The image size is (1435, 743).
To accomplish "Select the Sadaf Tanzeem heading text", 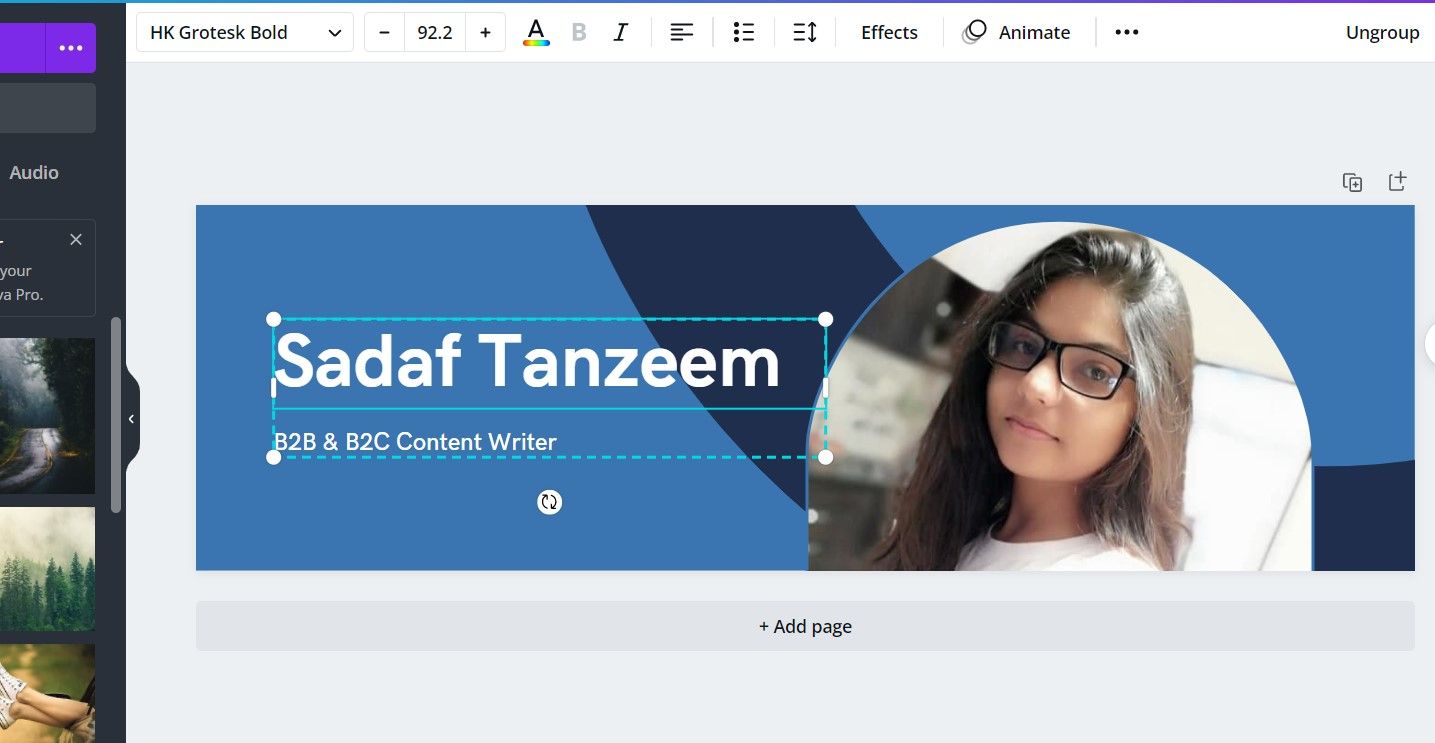I will pyautogui.click(x=527, y=362).
